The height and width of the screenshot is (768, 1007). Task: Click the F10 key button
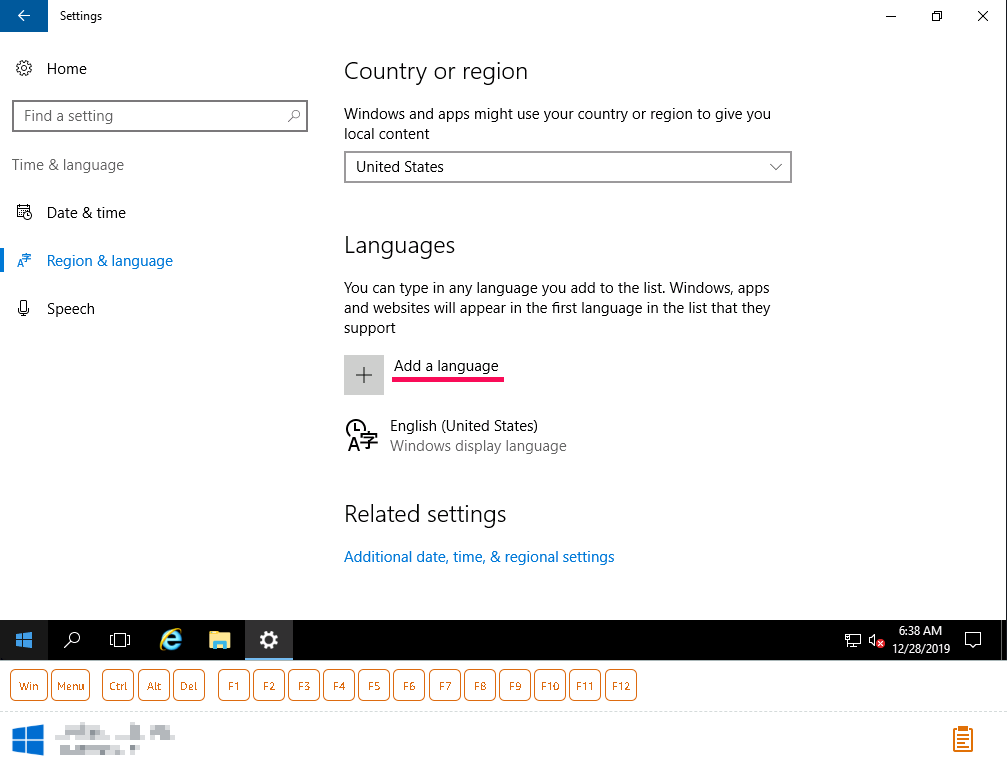[x=550, y=685]
